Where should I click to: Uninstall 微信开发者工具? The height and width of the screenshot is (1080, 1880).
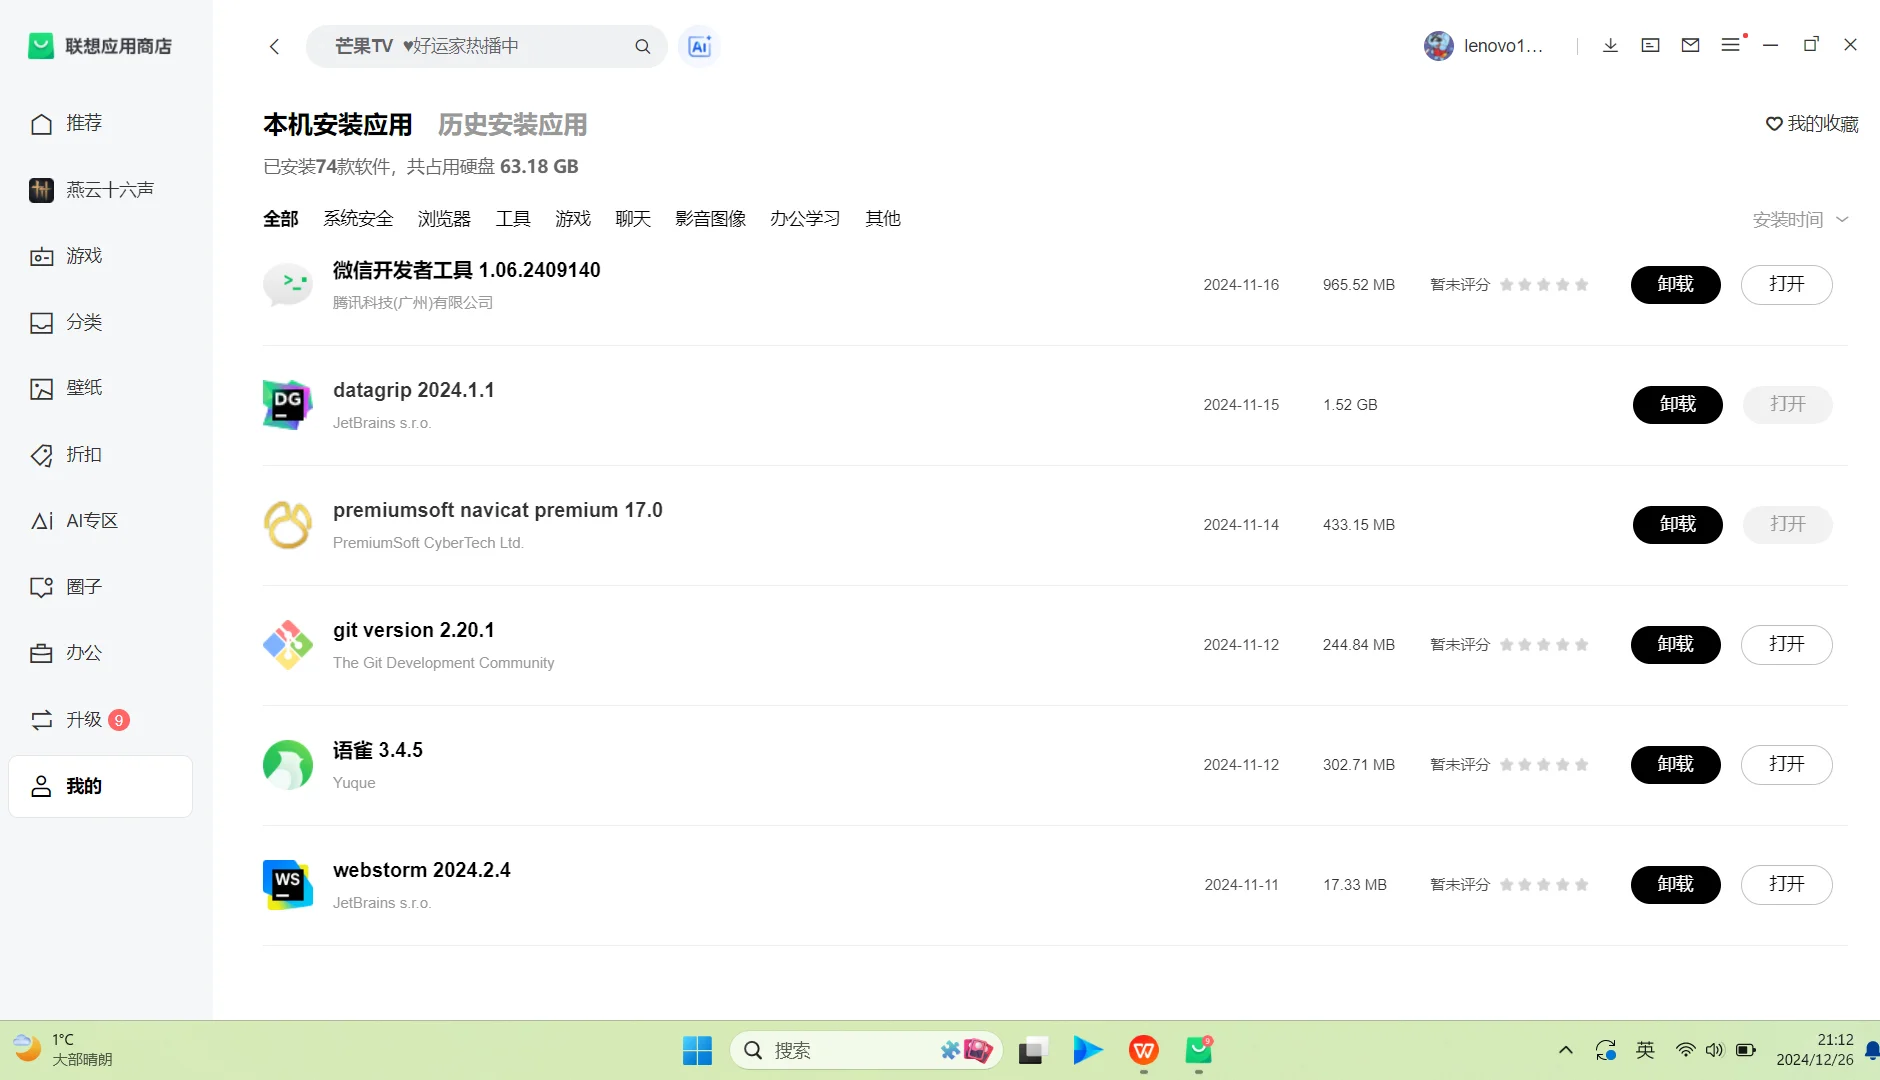(x=1676, y=285)
